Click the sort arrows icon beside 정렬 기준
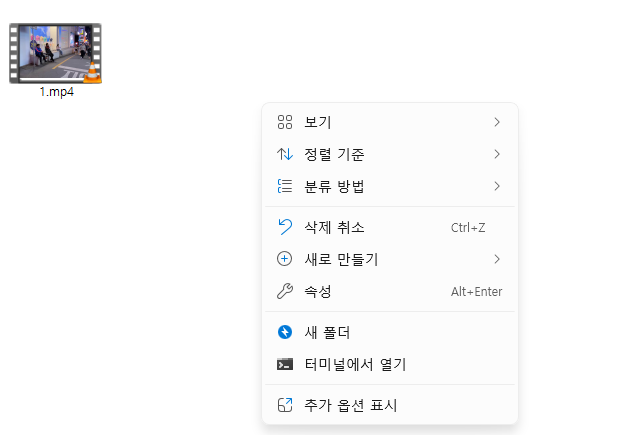The height and width of the screenshot is (435, 629). click(x=285, y=154)
